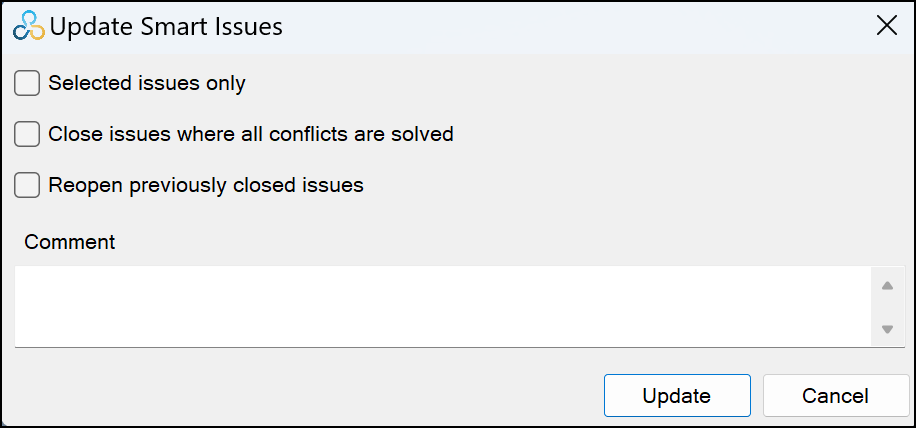
Task: Click the comment box scroll down arrow
Action: click(887, 329)
